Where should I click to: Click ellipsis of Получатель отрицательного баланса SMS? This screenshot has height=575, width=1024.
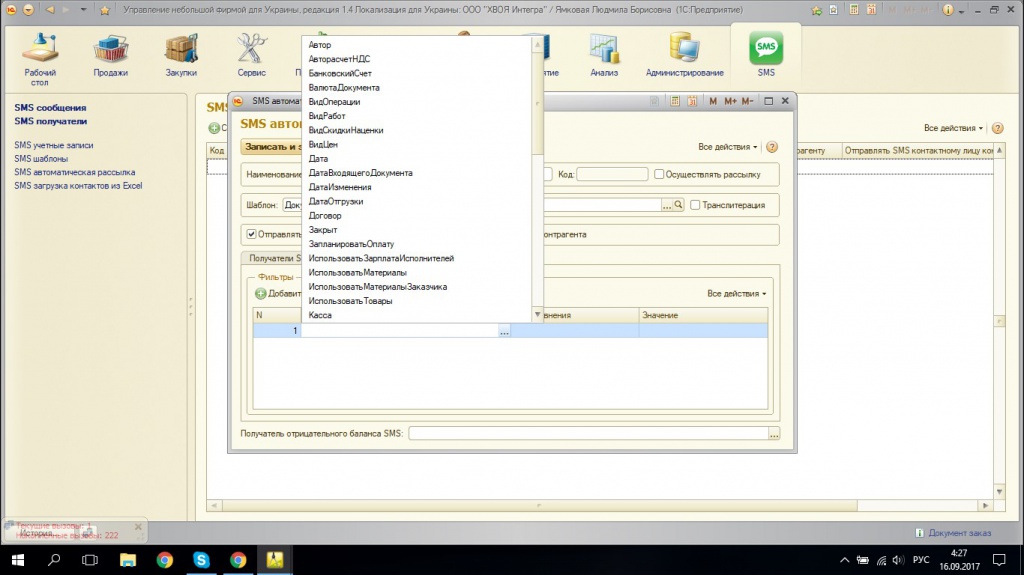pyautogui.click(x=774, y=434)
